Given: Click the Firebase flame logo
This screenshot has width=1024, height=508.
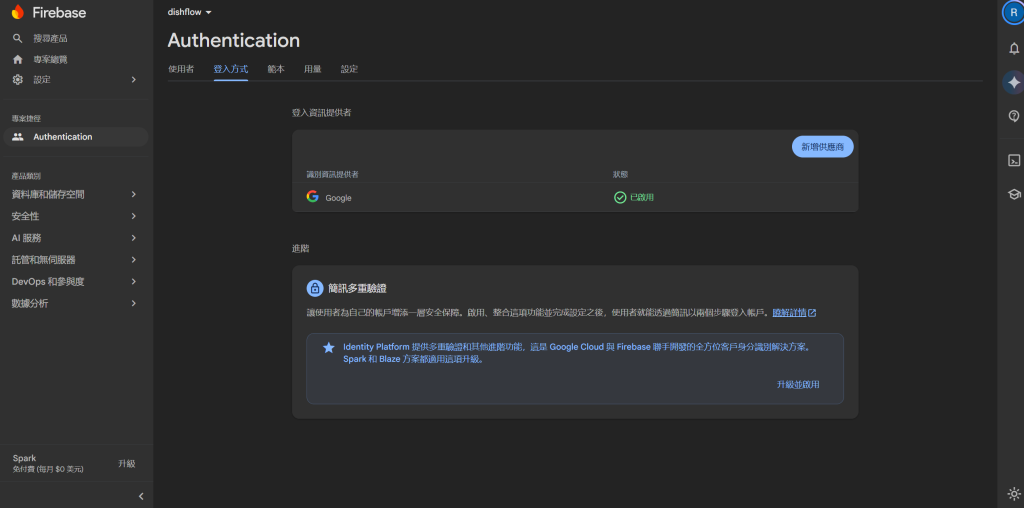Looking at the screenshot, I should coord(18,12).
